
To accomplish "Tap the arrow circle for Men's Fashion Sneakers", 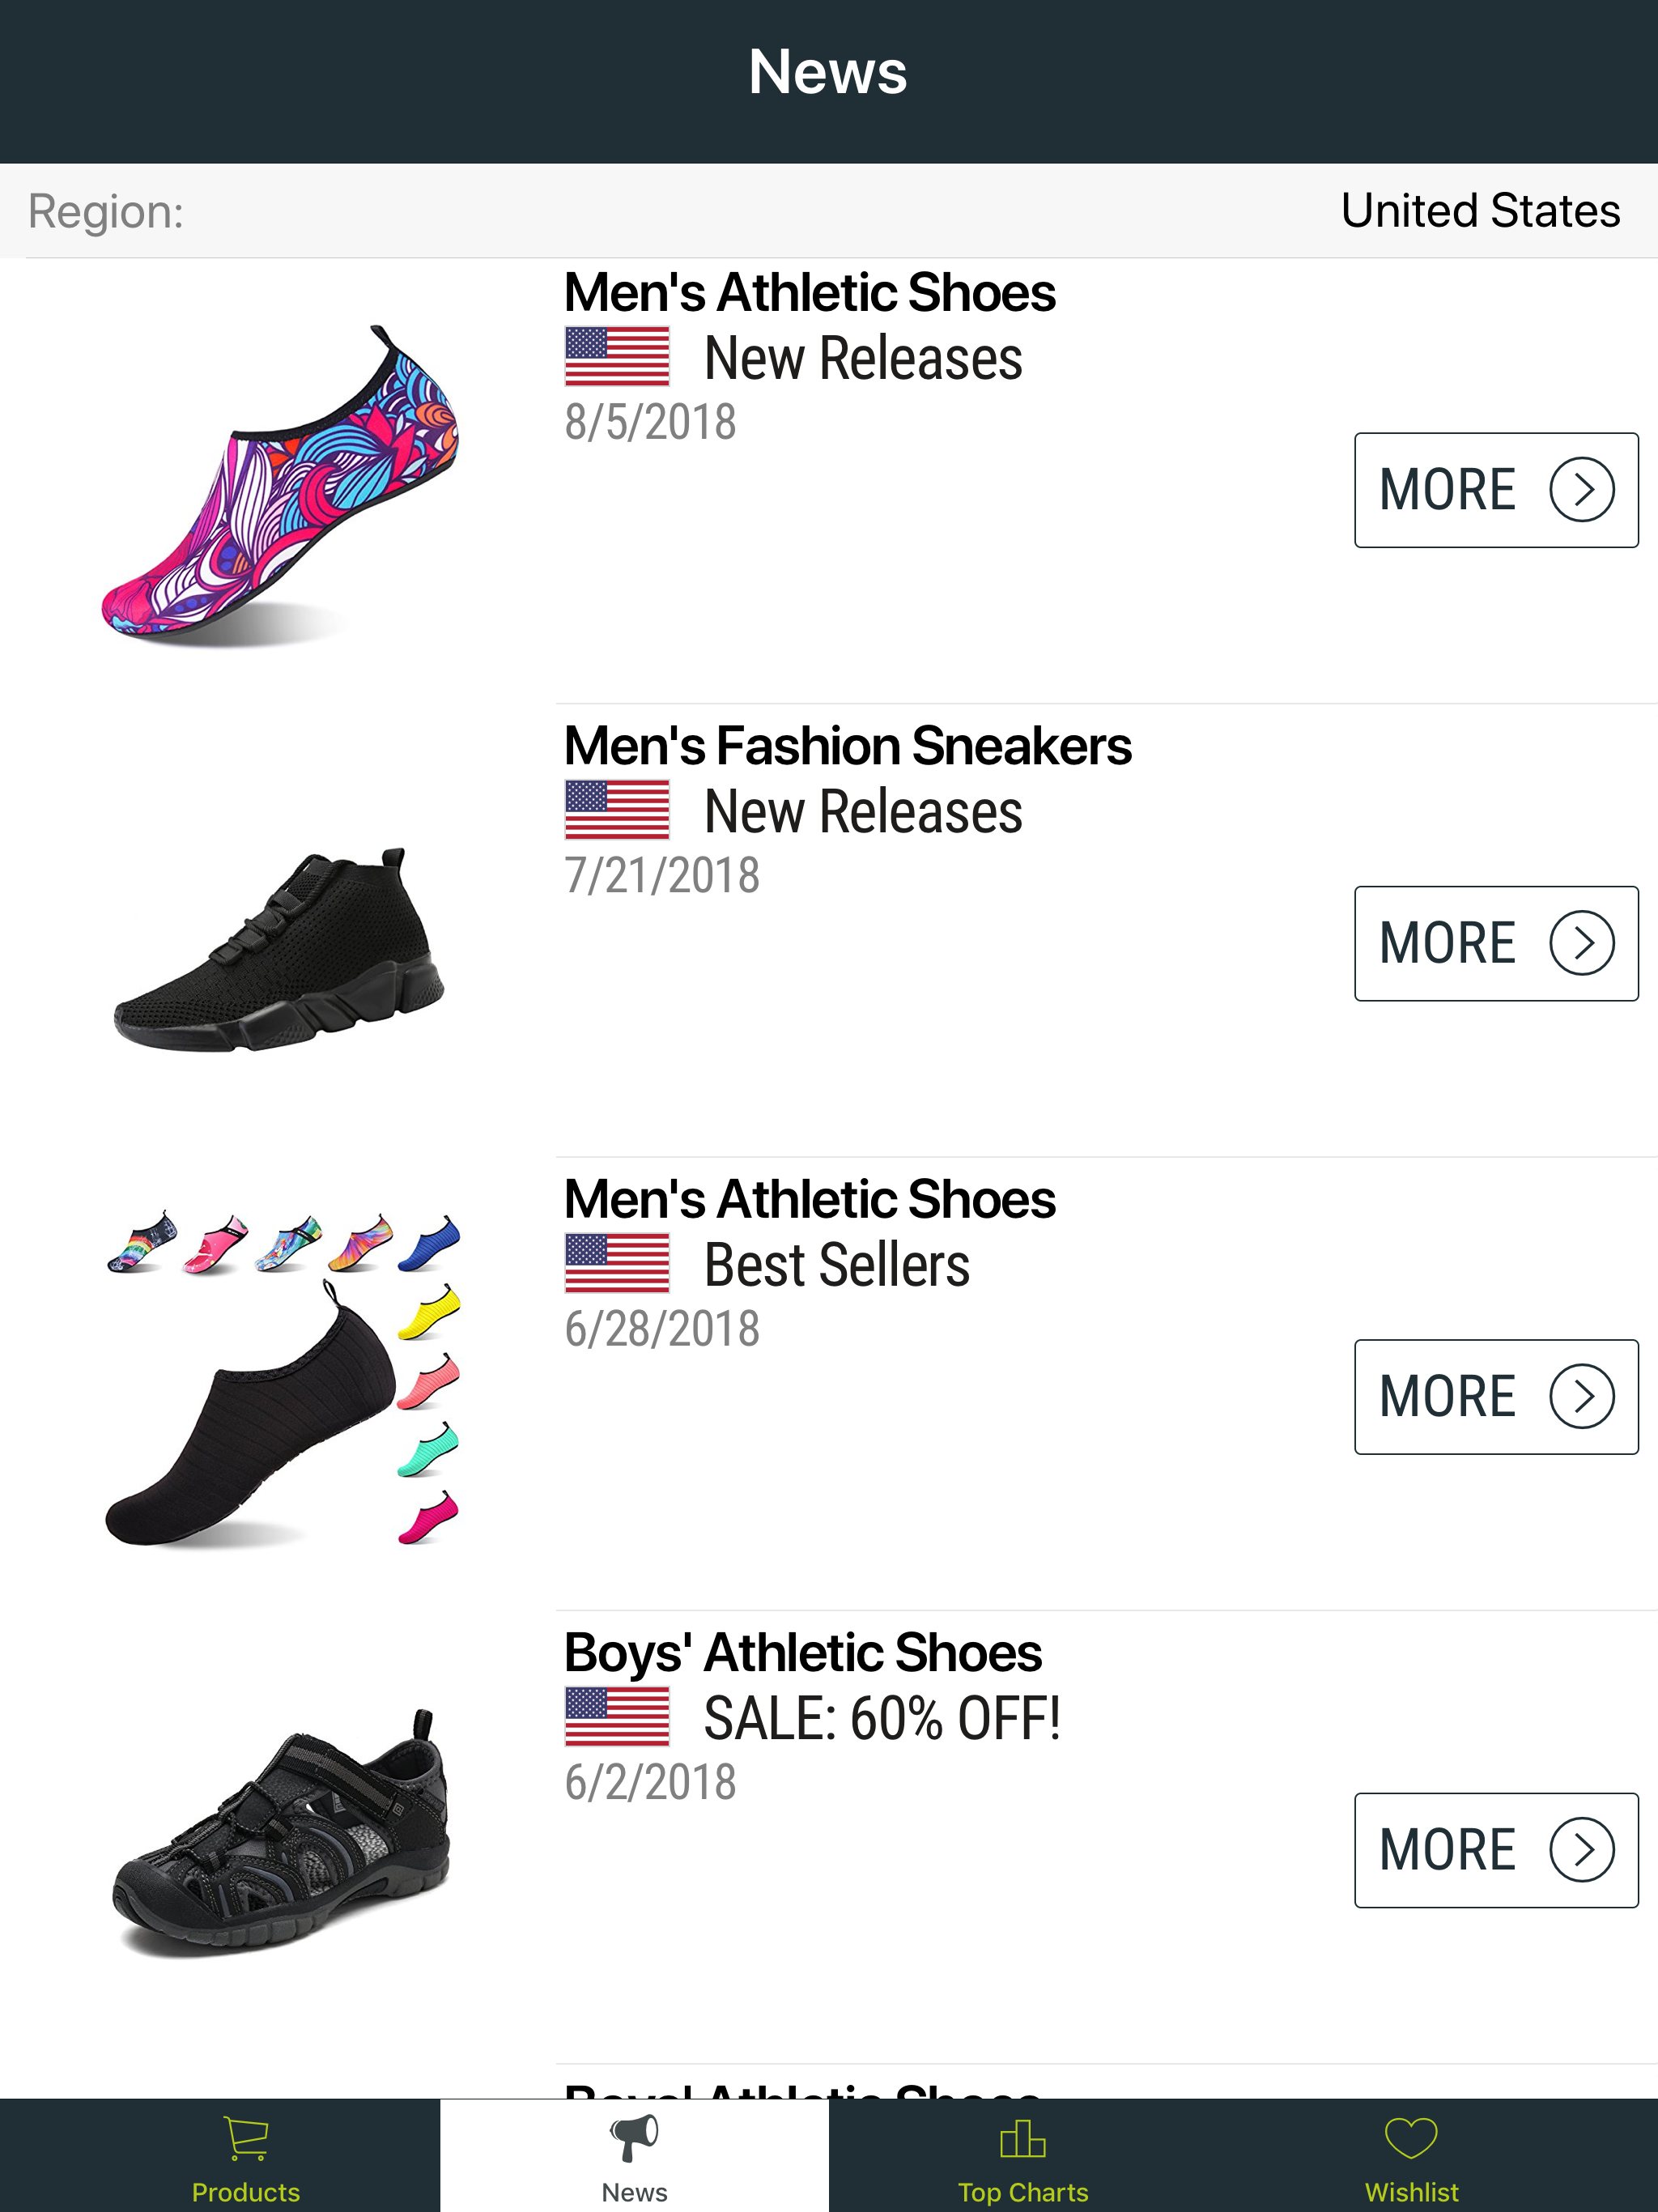I will pos(1581,943).
